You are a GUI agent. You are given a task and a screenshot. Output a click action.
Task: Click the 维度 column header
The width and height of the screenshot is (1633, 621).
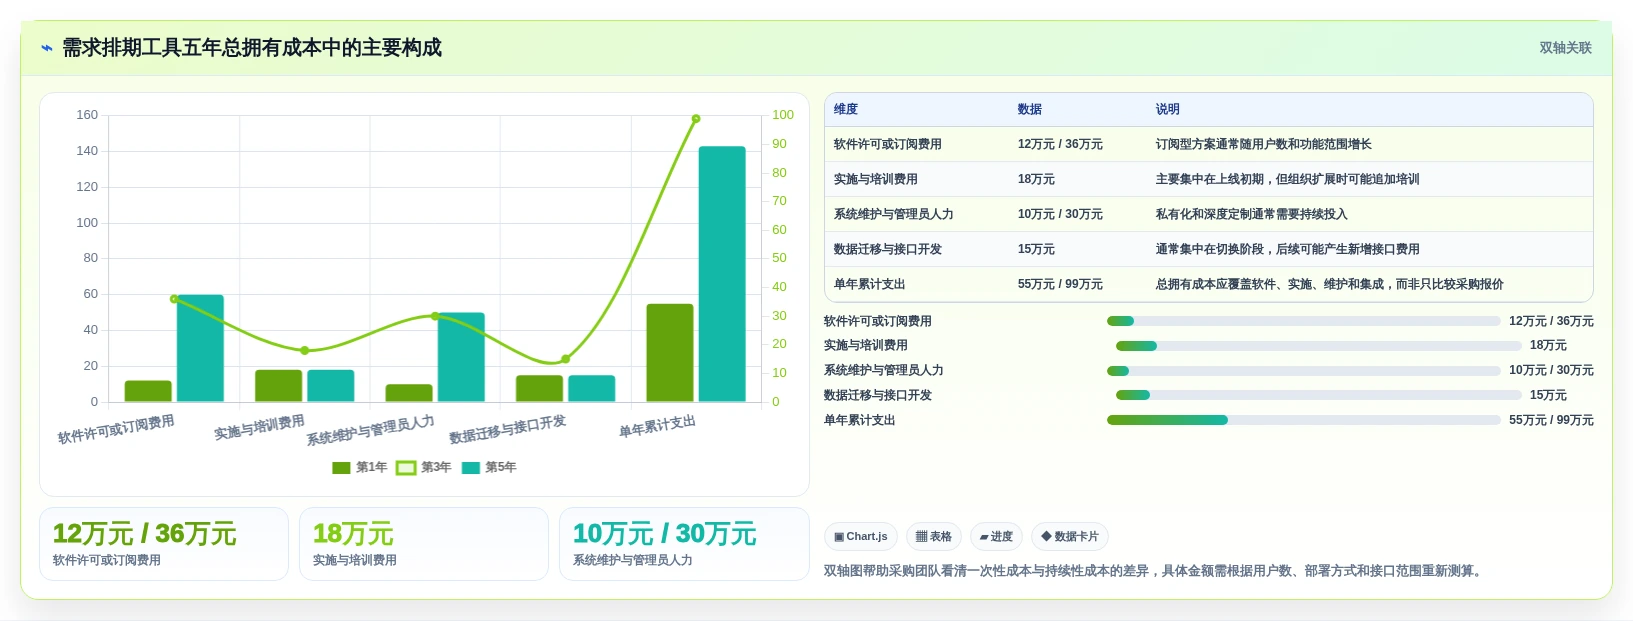click(846, 109)
